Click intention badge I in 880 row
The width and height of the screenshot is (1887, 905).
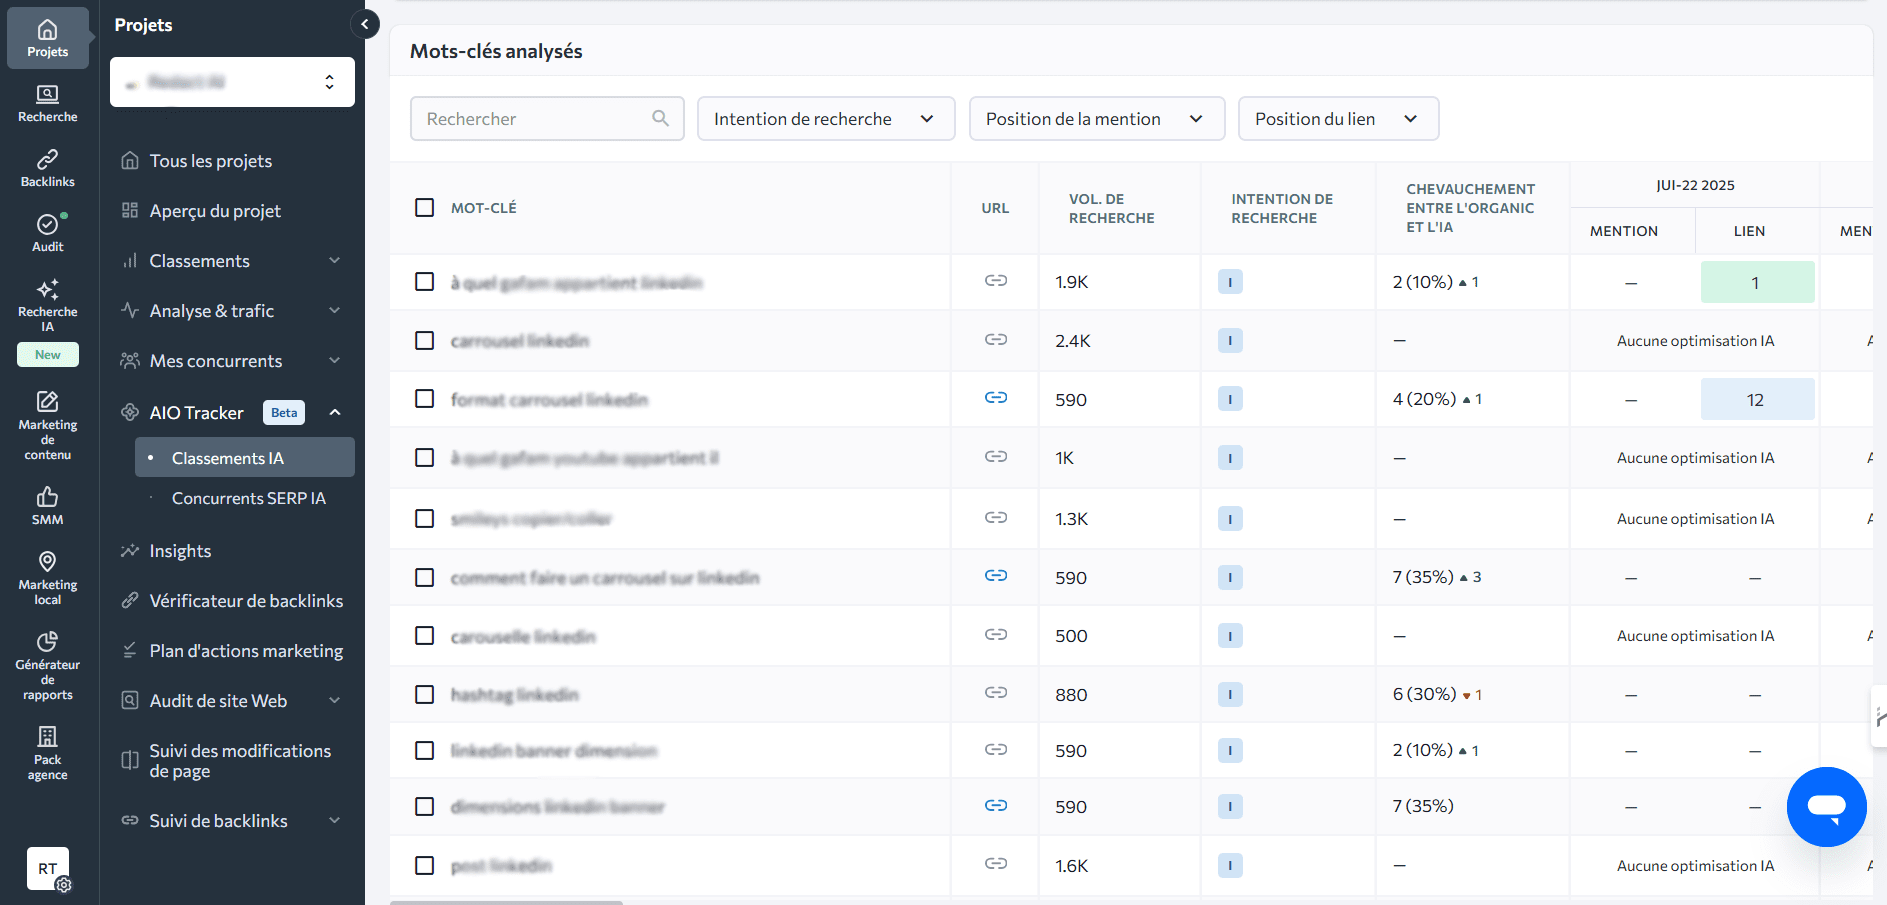pyautogui.click(x=1230, y=695)
